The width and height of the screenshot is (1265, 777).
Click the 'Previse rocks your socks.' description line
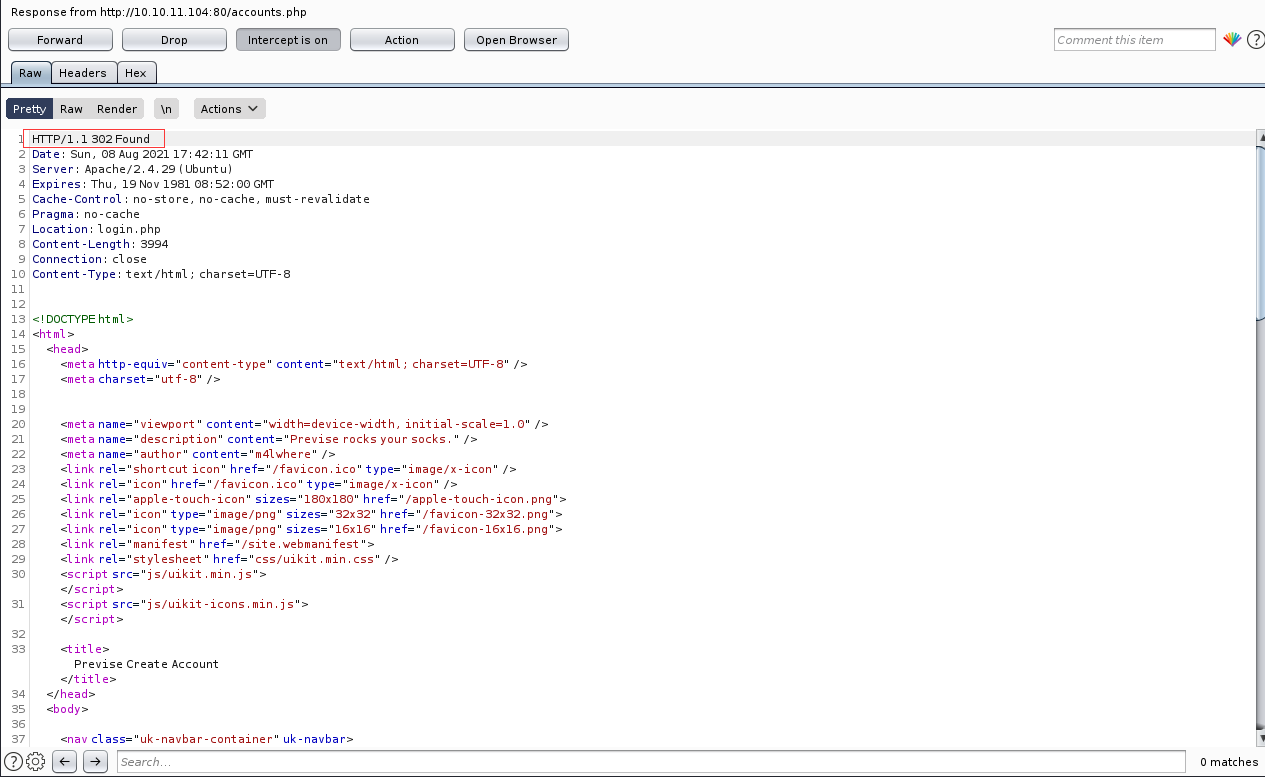pos(269,439)
